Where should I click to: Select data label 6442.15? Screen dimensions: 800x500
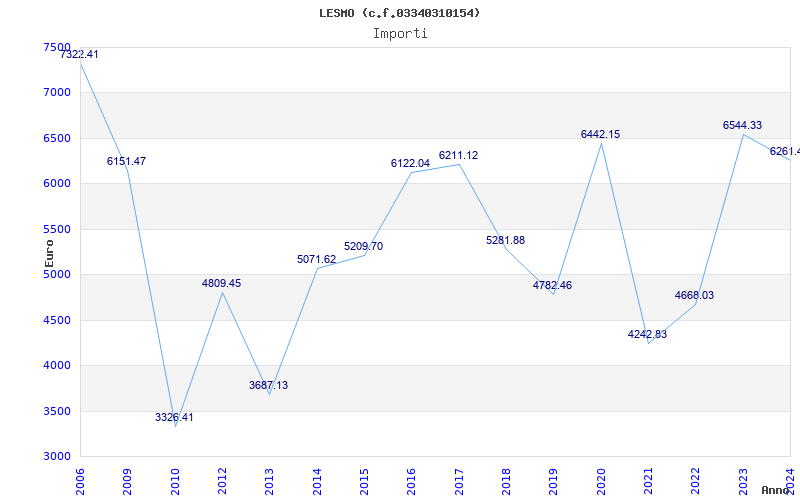[x=600, y=134]
